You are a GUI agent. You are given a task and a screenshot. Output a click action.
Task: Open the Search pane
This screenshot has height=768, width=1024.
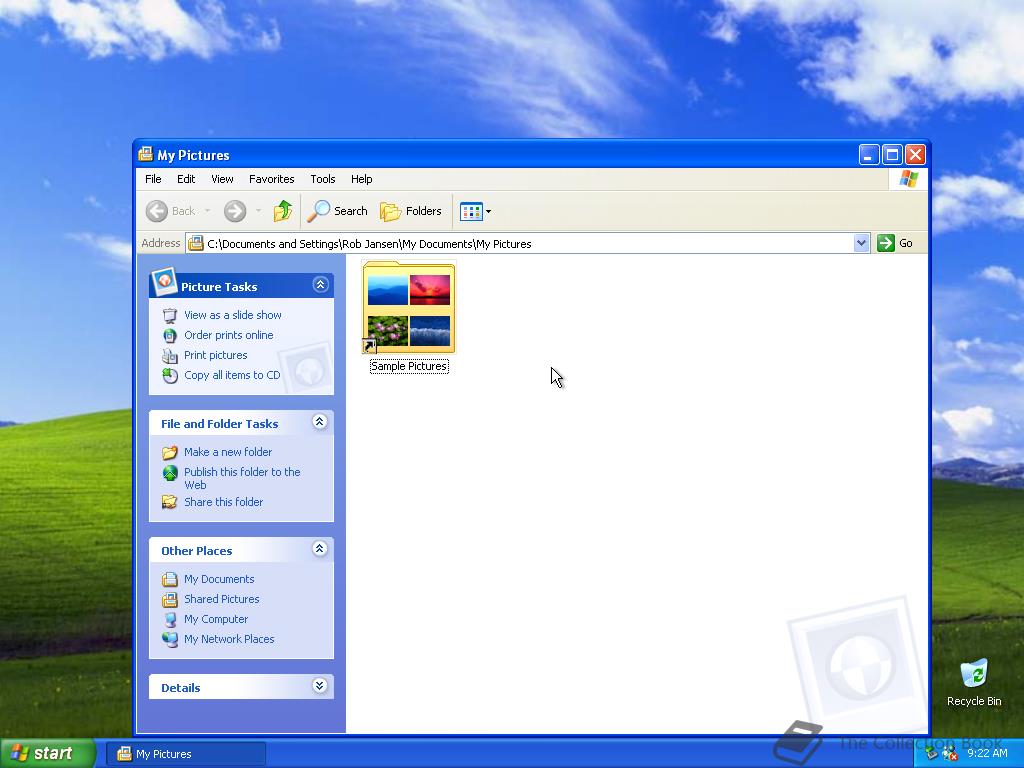coord(338,211)
